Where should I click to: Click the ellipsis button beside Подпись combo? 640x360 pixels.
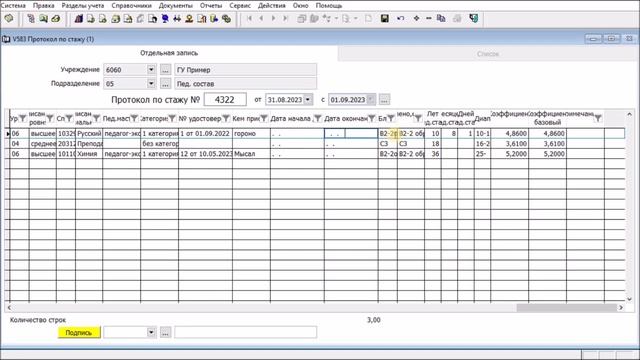click(165, 332)
